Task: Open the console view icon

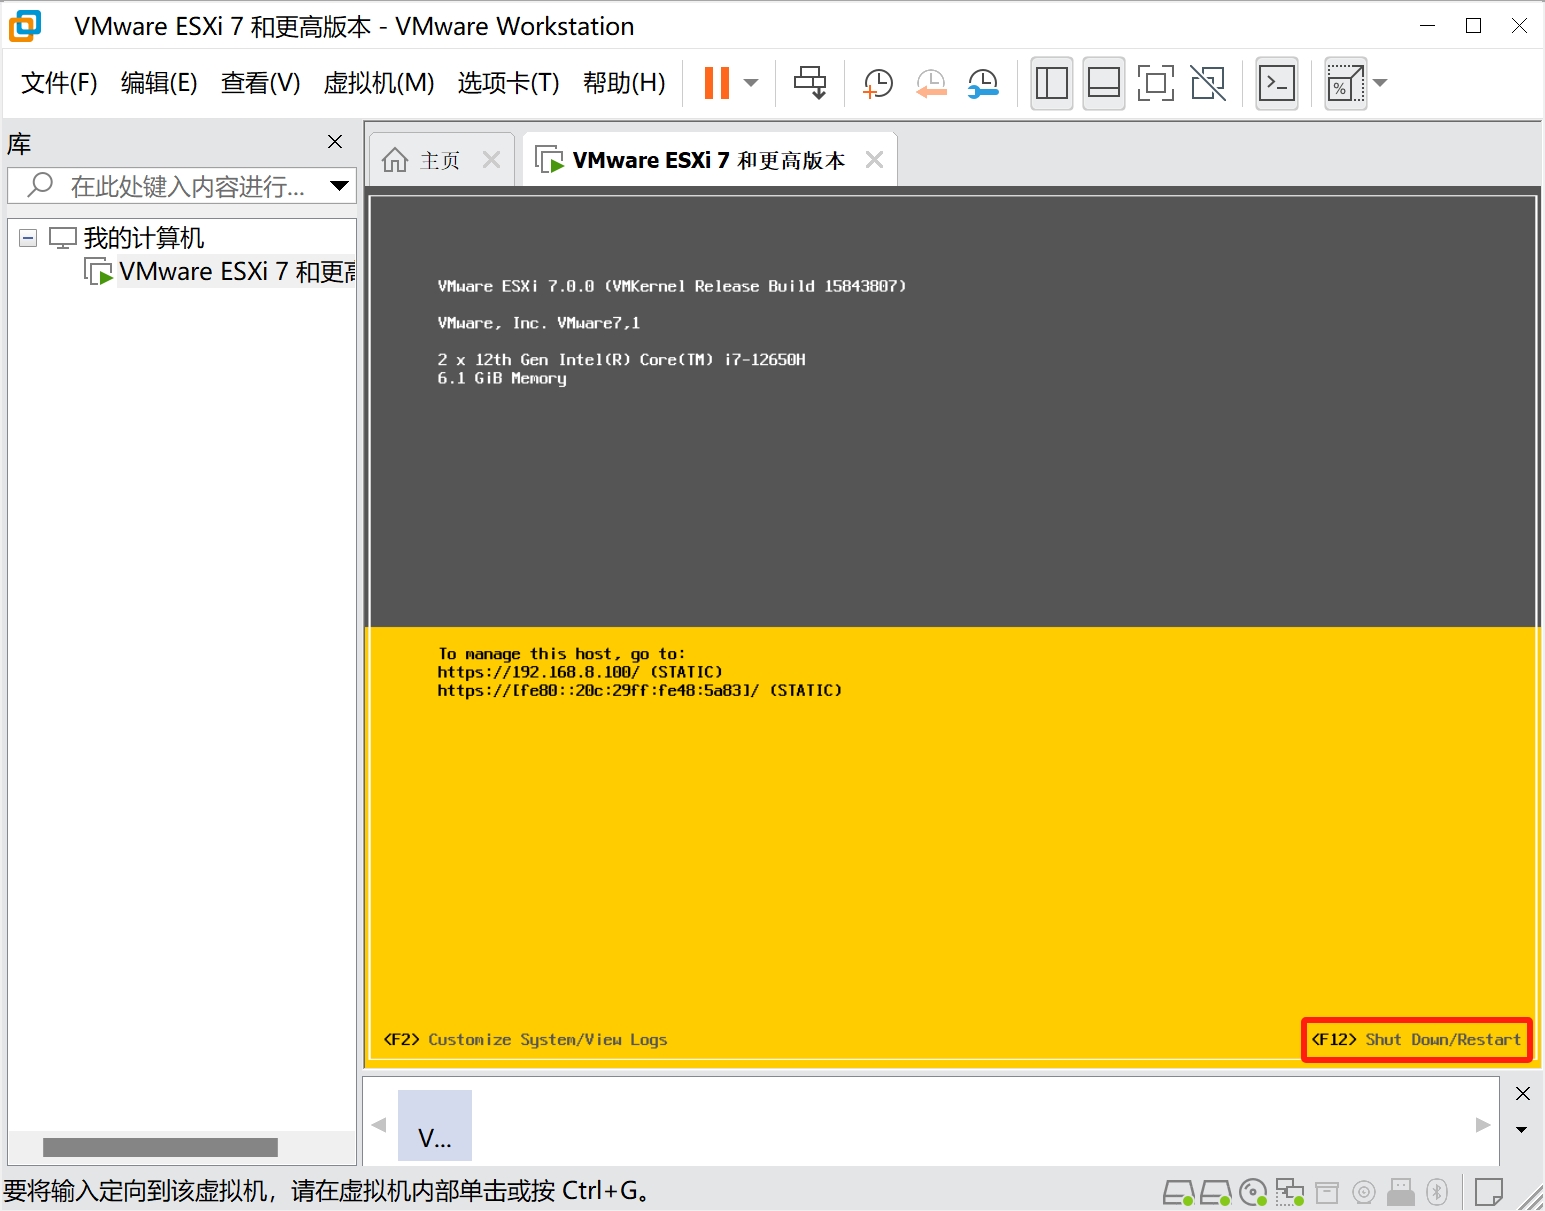Action: (x=1277, y=83)
